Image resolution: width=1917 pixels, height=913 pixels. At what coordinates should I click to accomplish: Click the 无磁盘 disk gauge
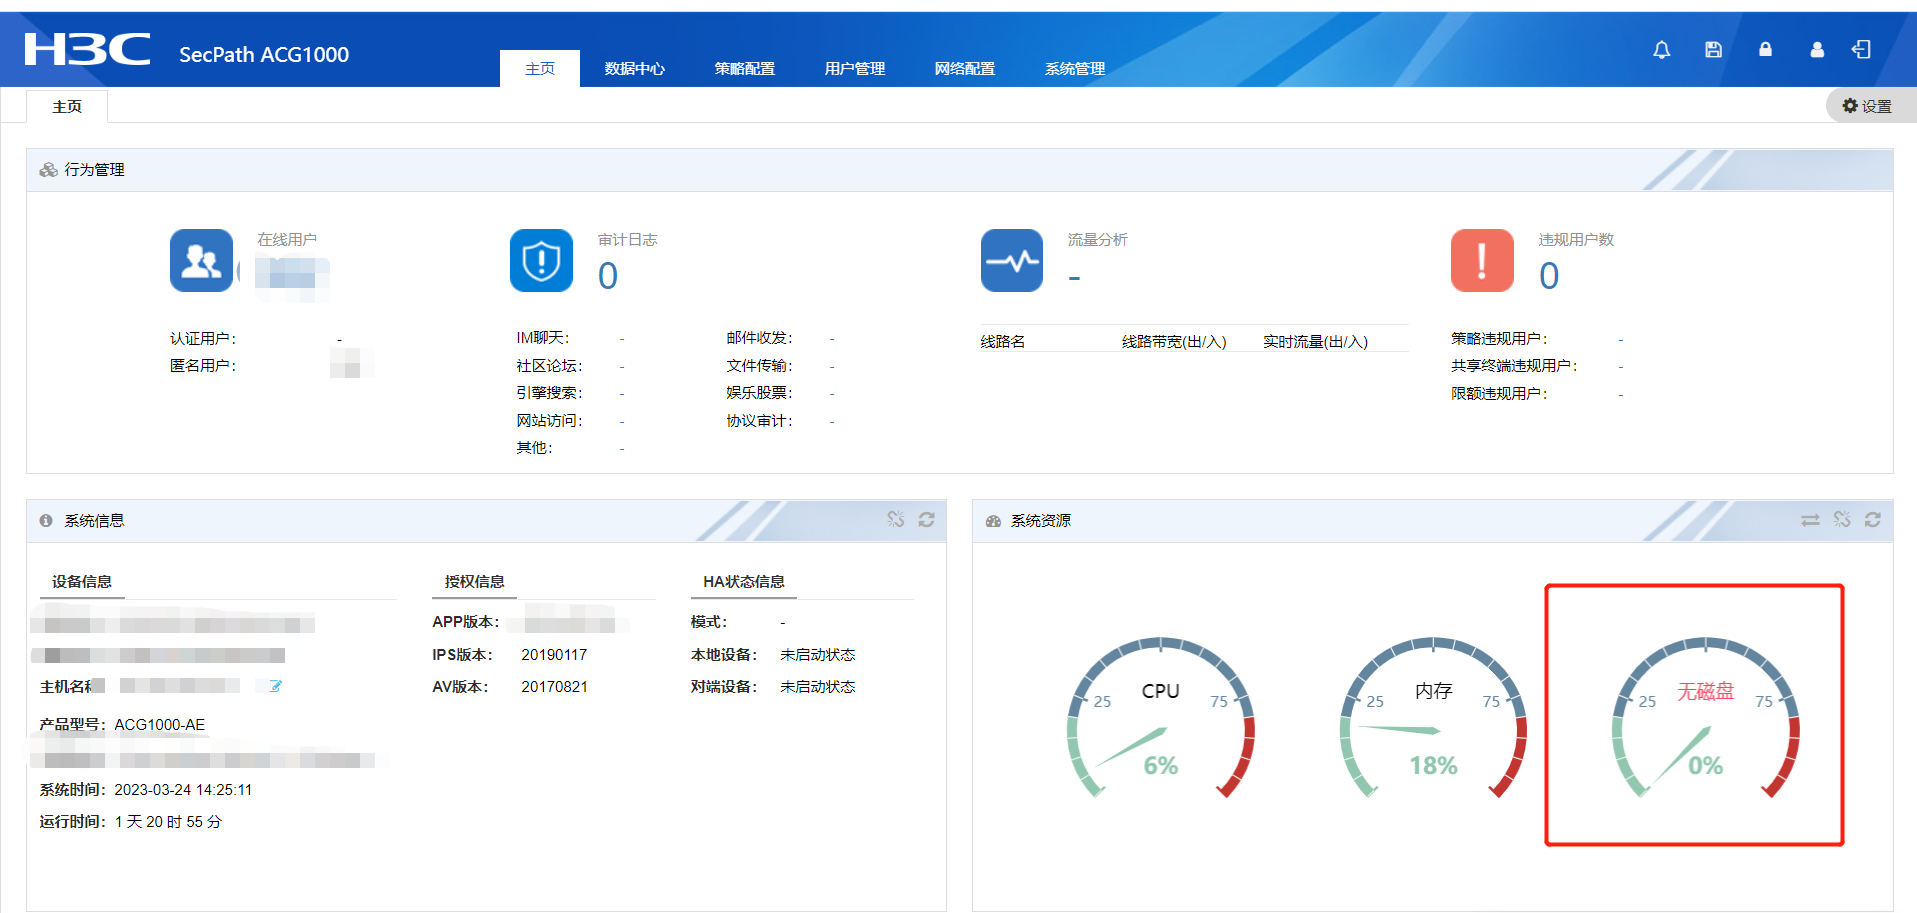click(1705, 720)
